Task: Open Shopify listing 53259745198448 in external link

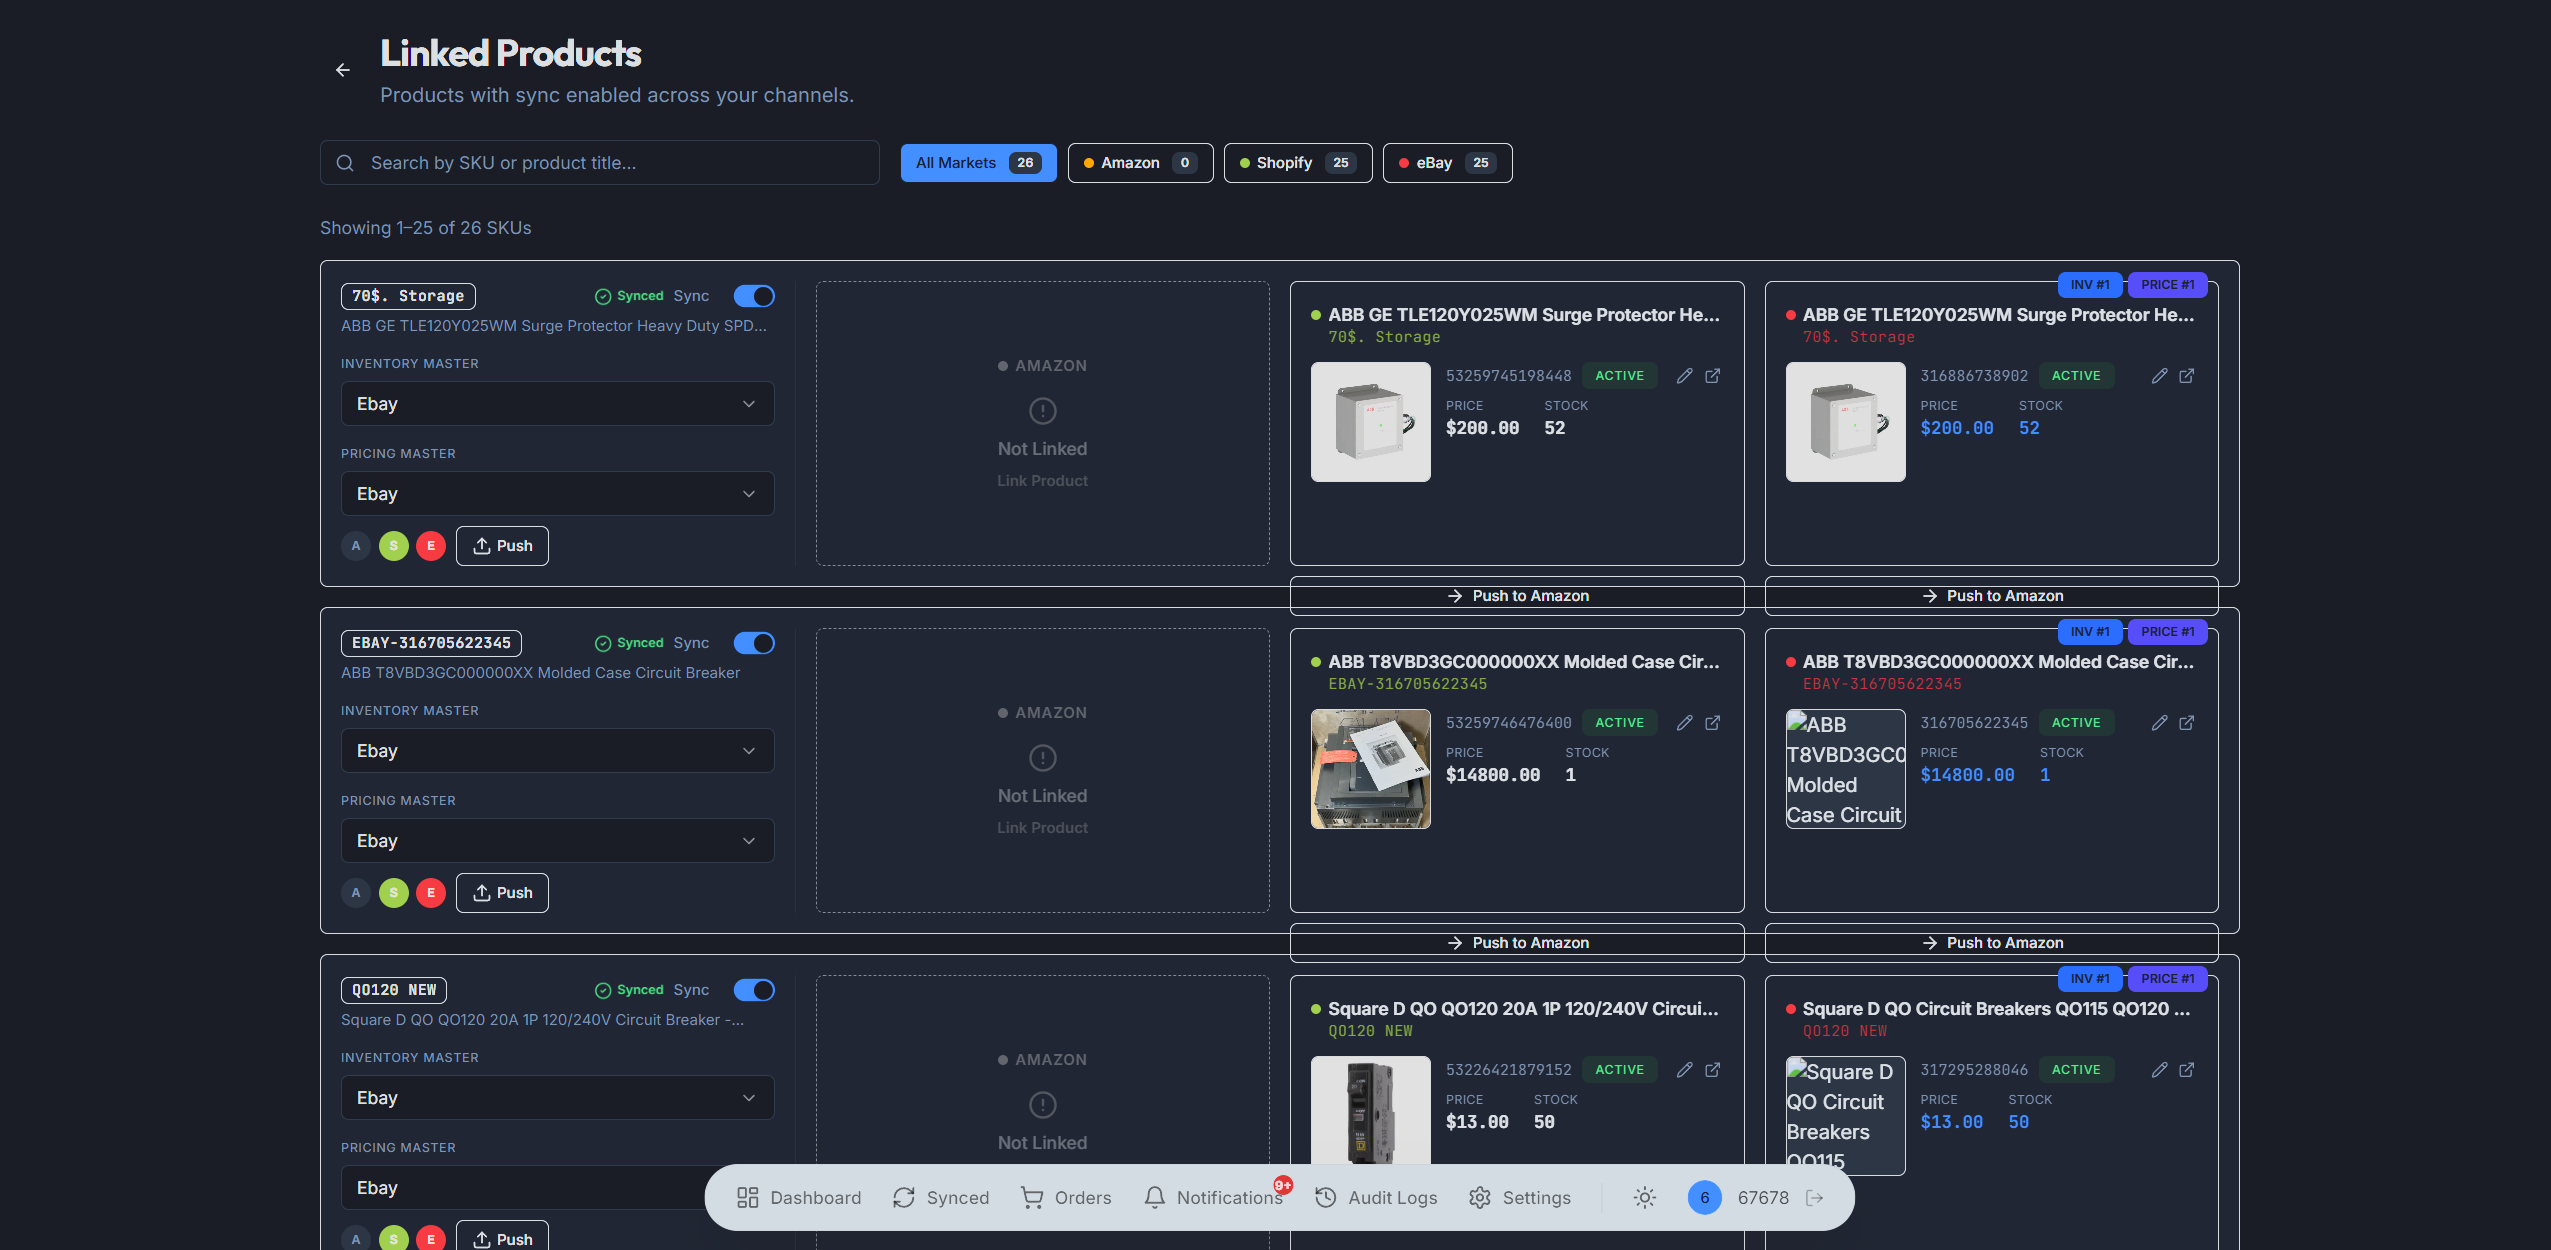Action: pyautogui.click(x=1713, y=376)
